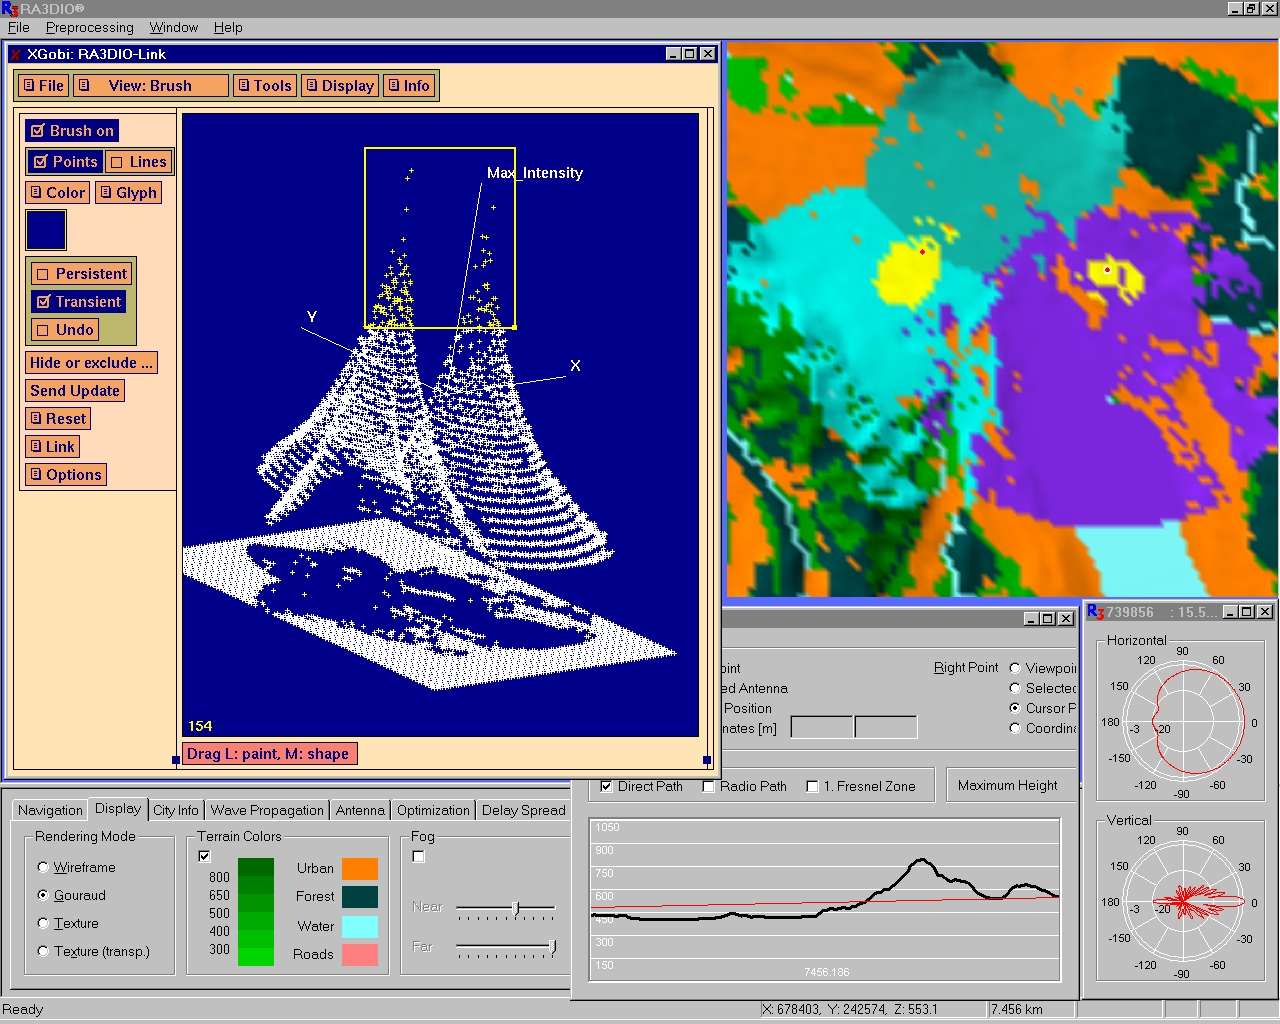Click the Send Update button

75,391
